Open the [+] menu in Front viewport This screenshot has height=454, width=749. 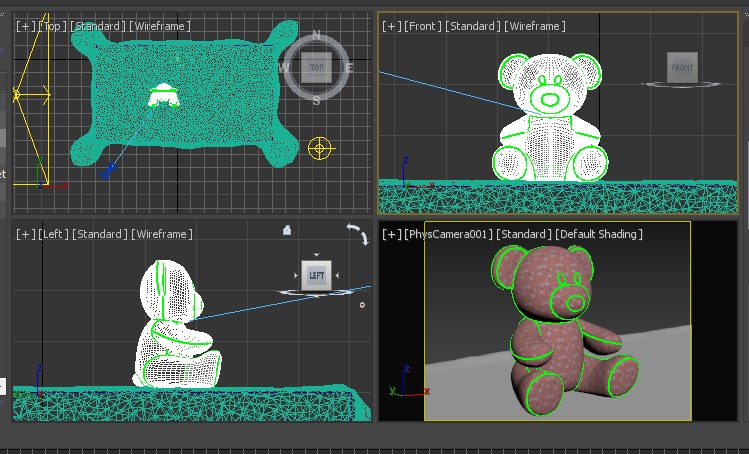click(x=390, y=26)
